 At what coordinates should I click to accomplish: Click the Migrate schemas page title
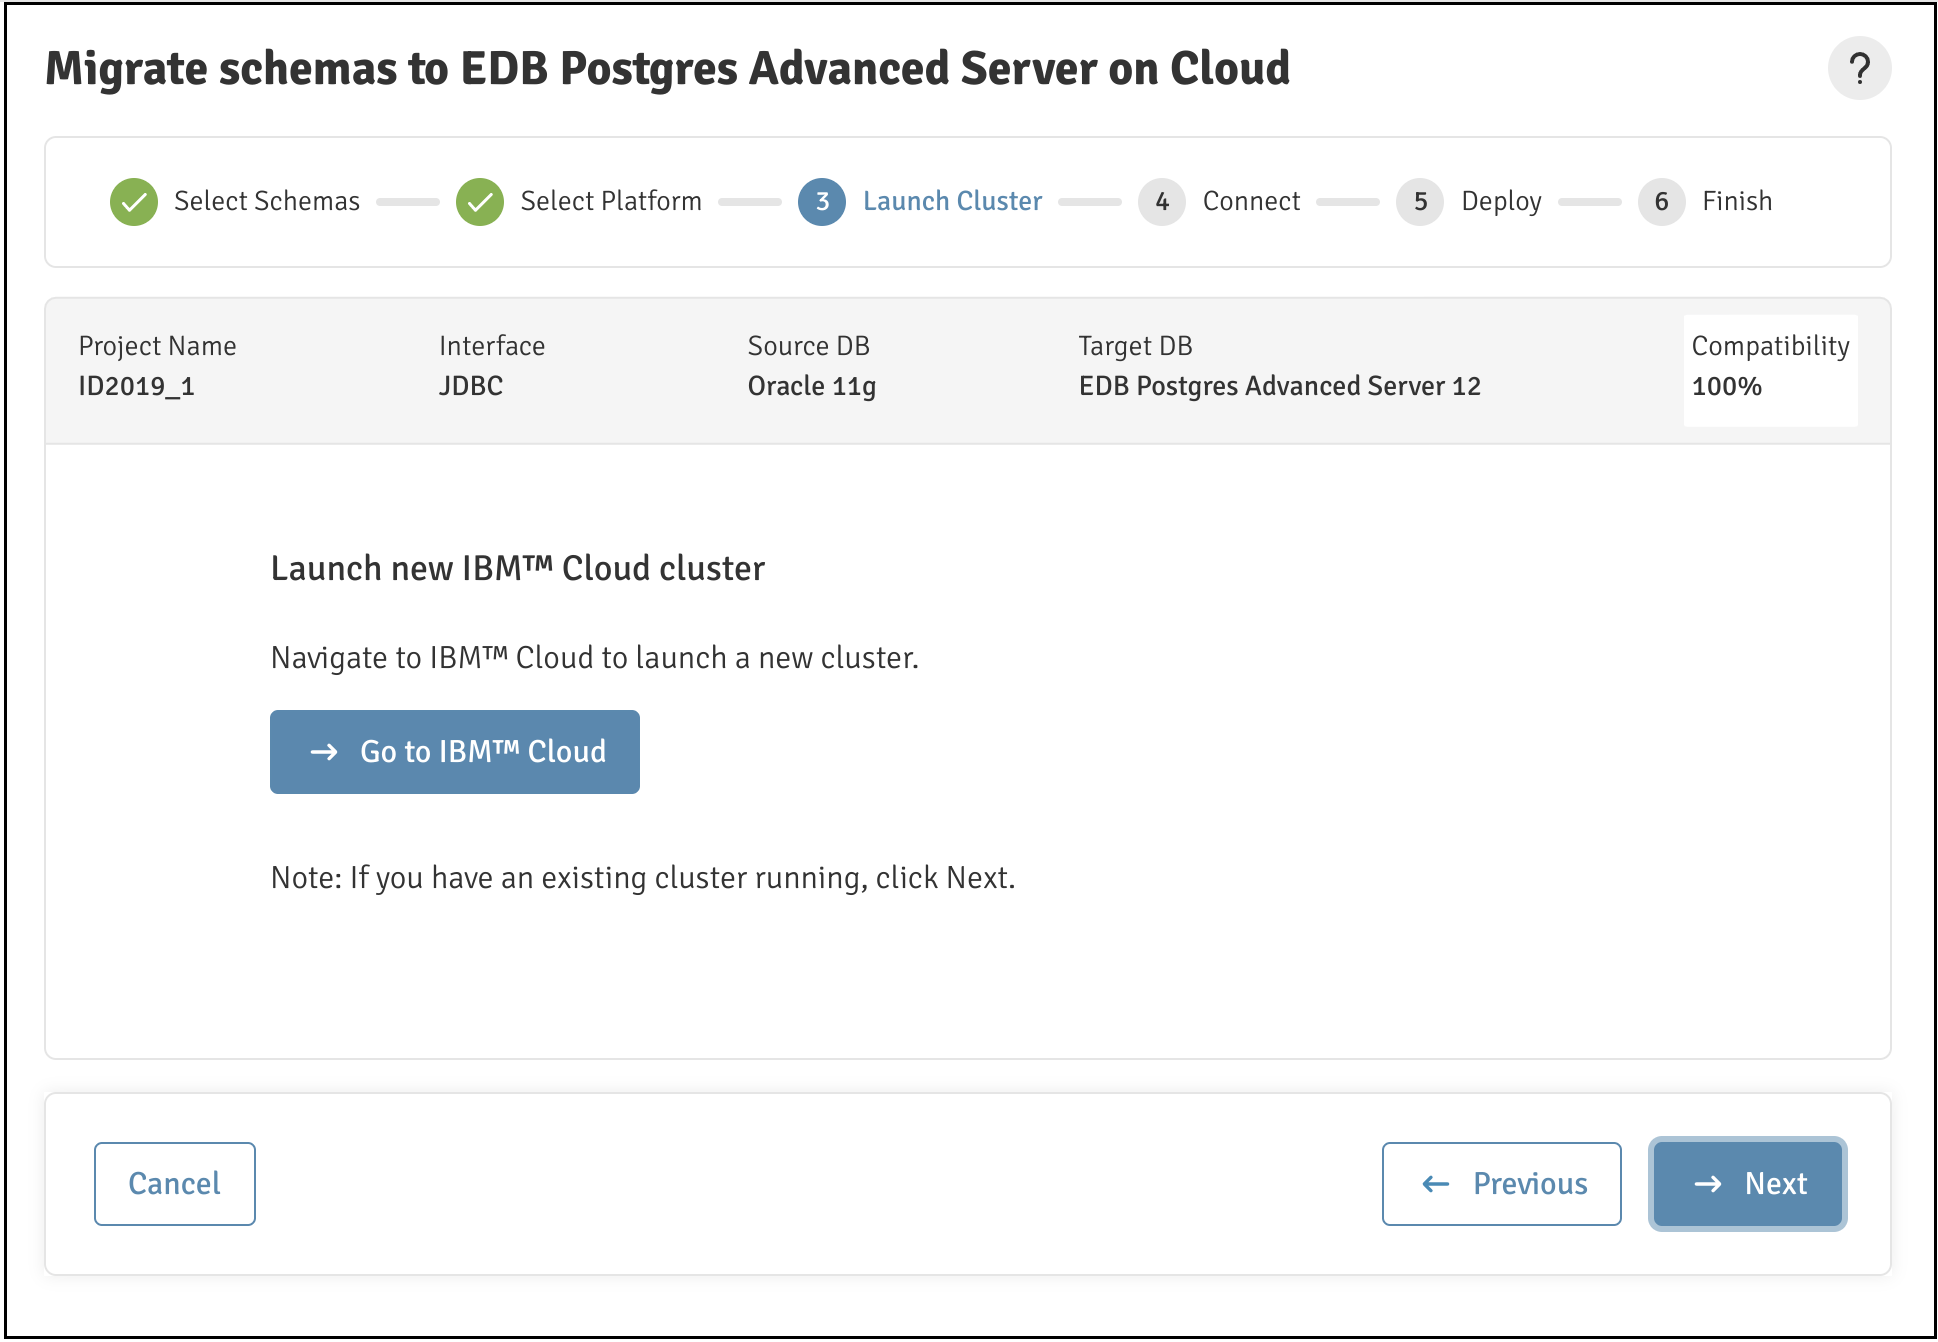pyautogui.click(x=668, y=69)
